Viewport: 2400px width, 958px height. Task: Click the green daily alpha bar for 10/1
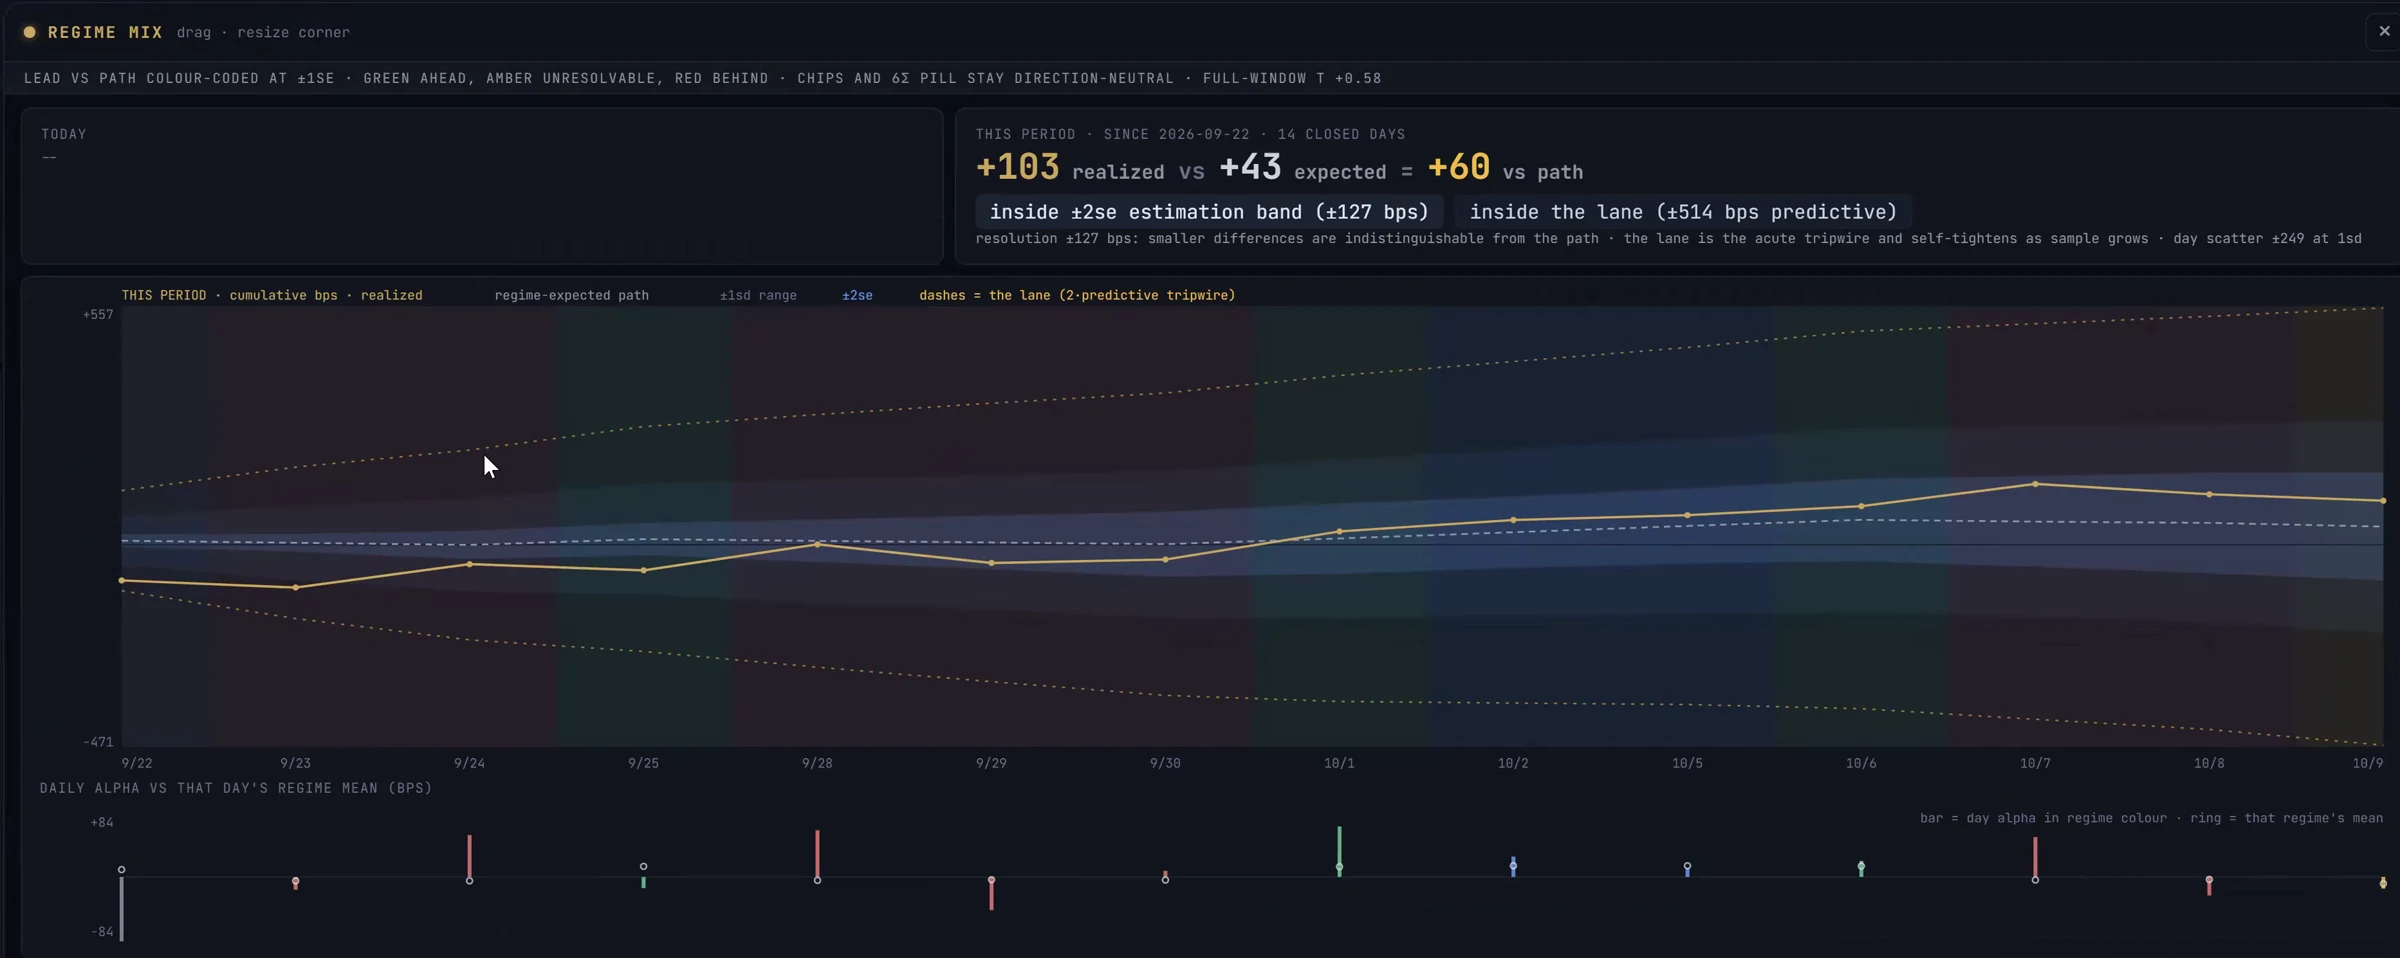click(x=1339, y=851)
